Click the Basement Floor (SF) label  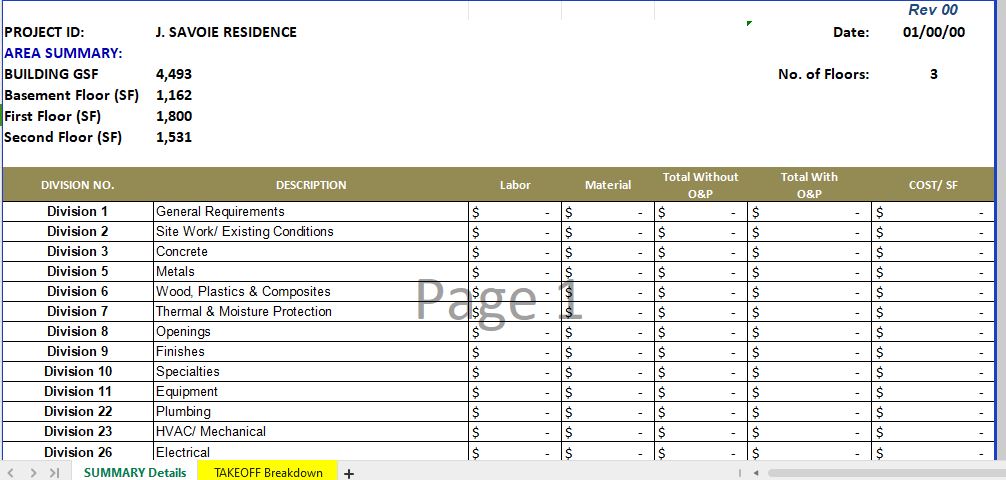tap(71, 96)
